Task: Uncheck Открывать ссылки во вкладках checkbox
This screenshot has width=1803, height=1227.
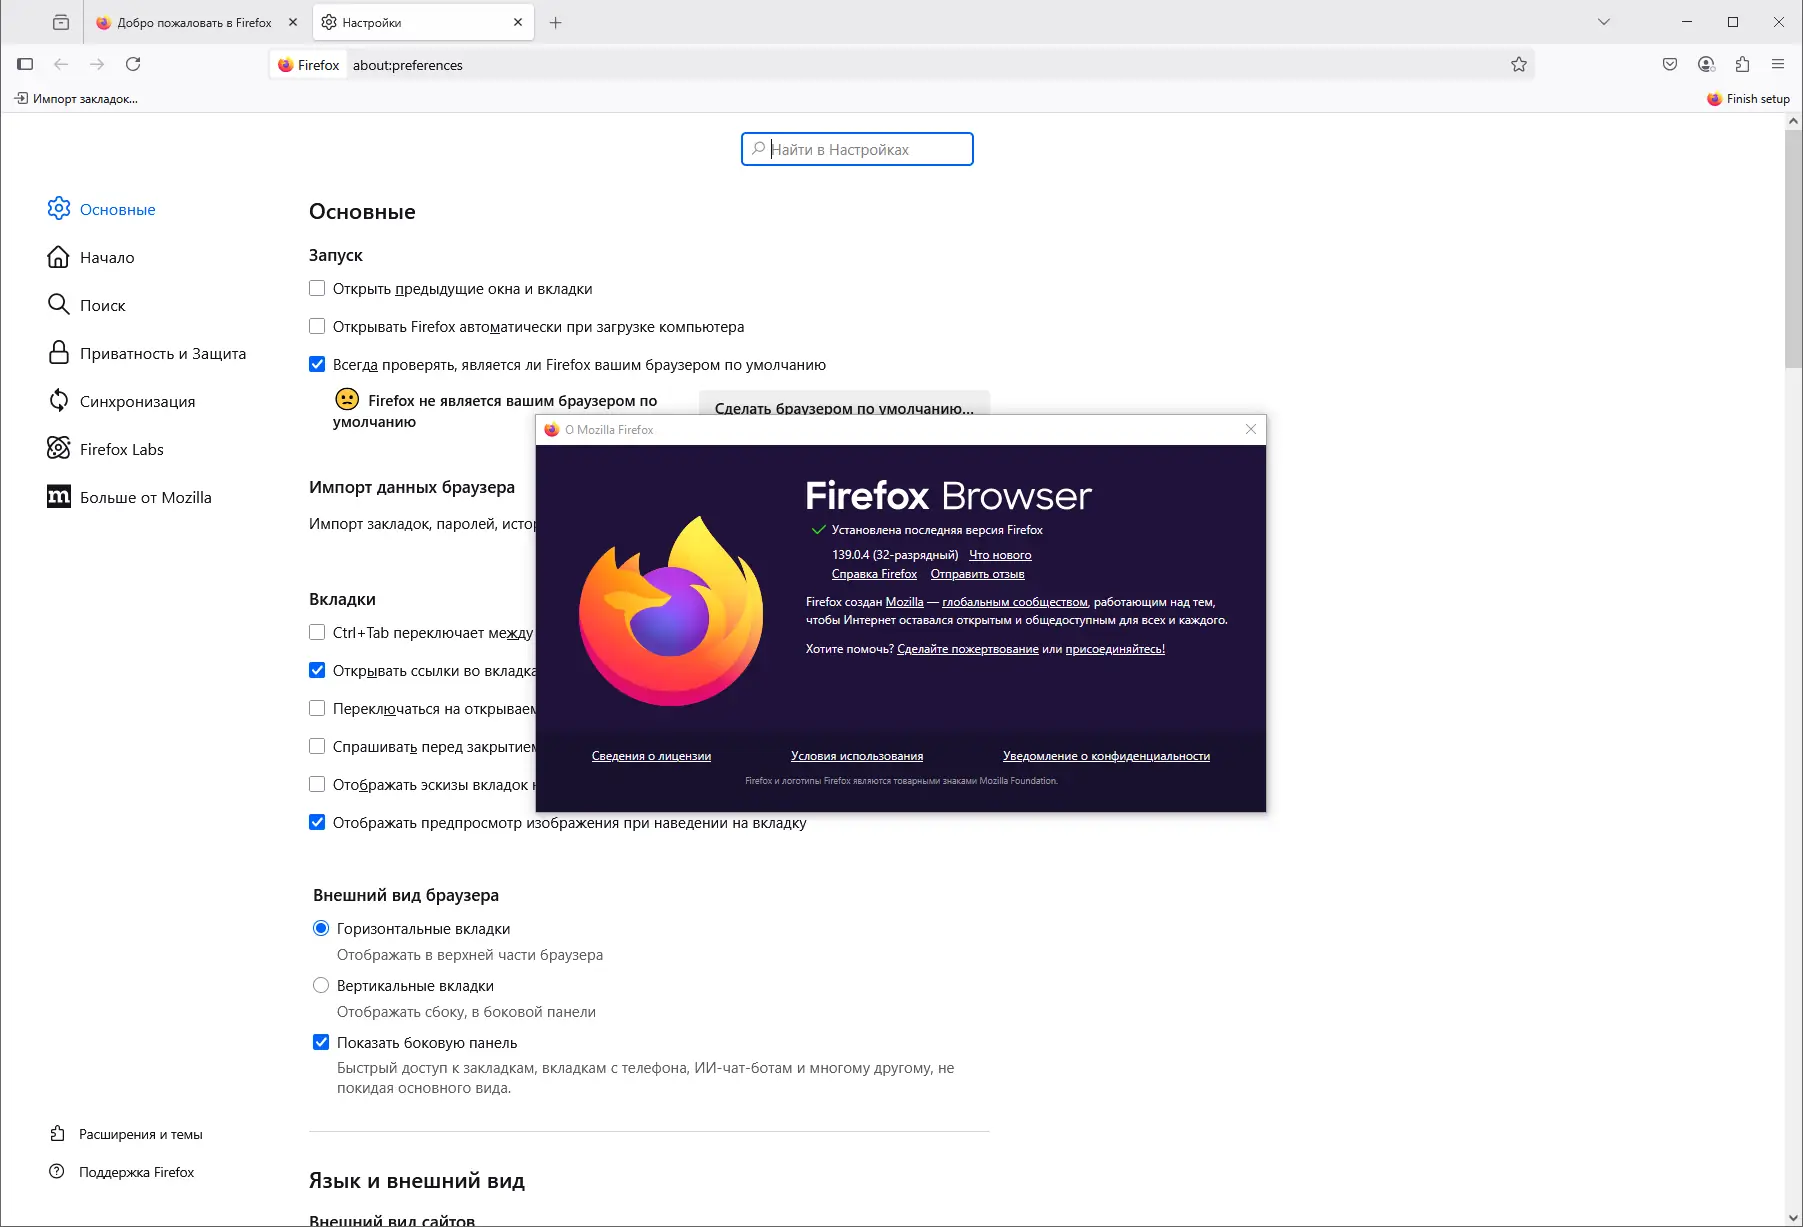Action: point(317,670)
